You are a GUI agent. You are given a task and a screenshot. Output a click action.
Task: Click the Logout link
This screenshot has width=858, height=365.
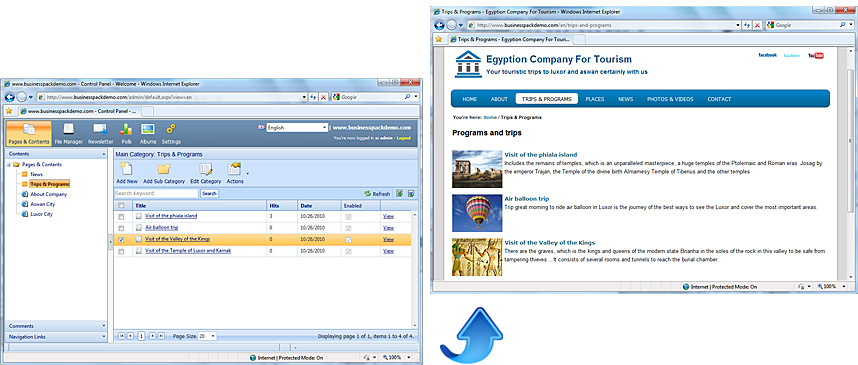pos(403,138)
